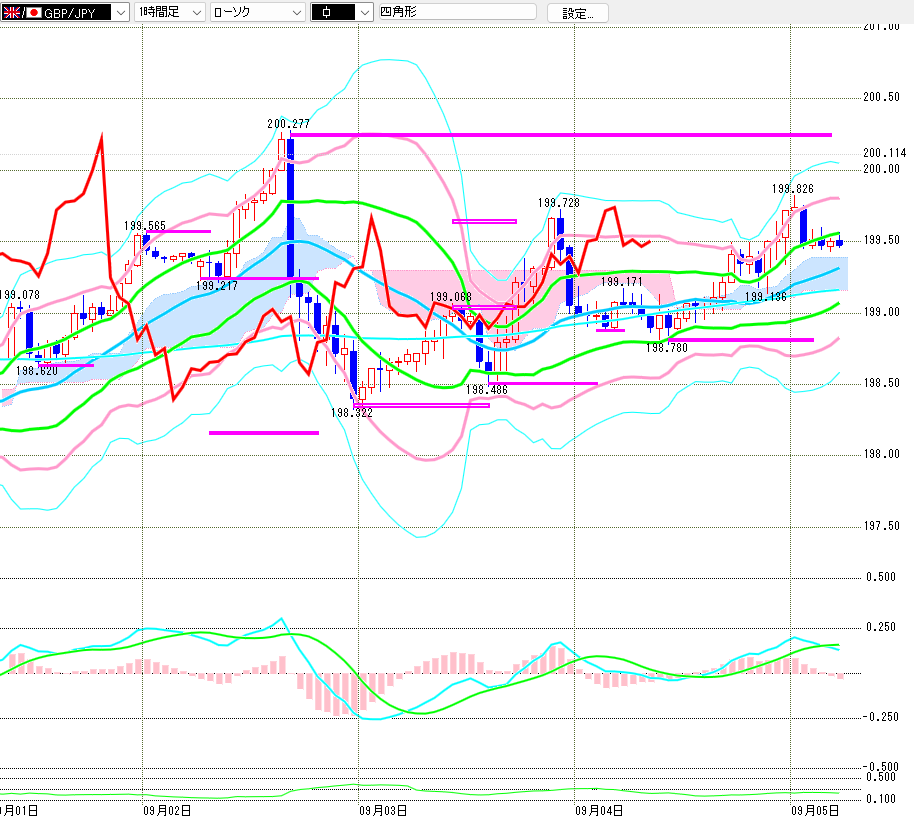The width and height of the screenshot is (914, 816).
Task: Click the 198.620 low price label
Action: coord(37,371)
